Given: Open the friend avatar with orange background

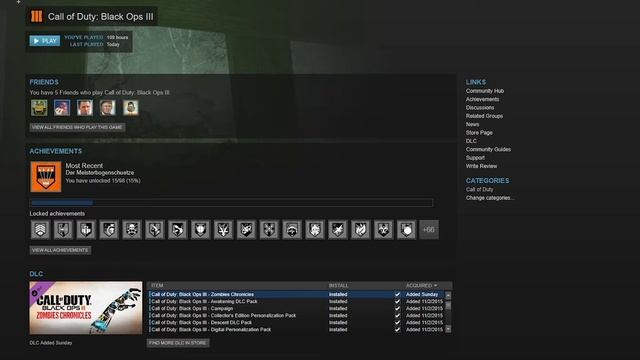Looking at the screenshot, I should pos(131,108).
